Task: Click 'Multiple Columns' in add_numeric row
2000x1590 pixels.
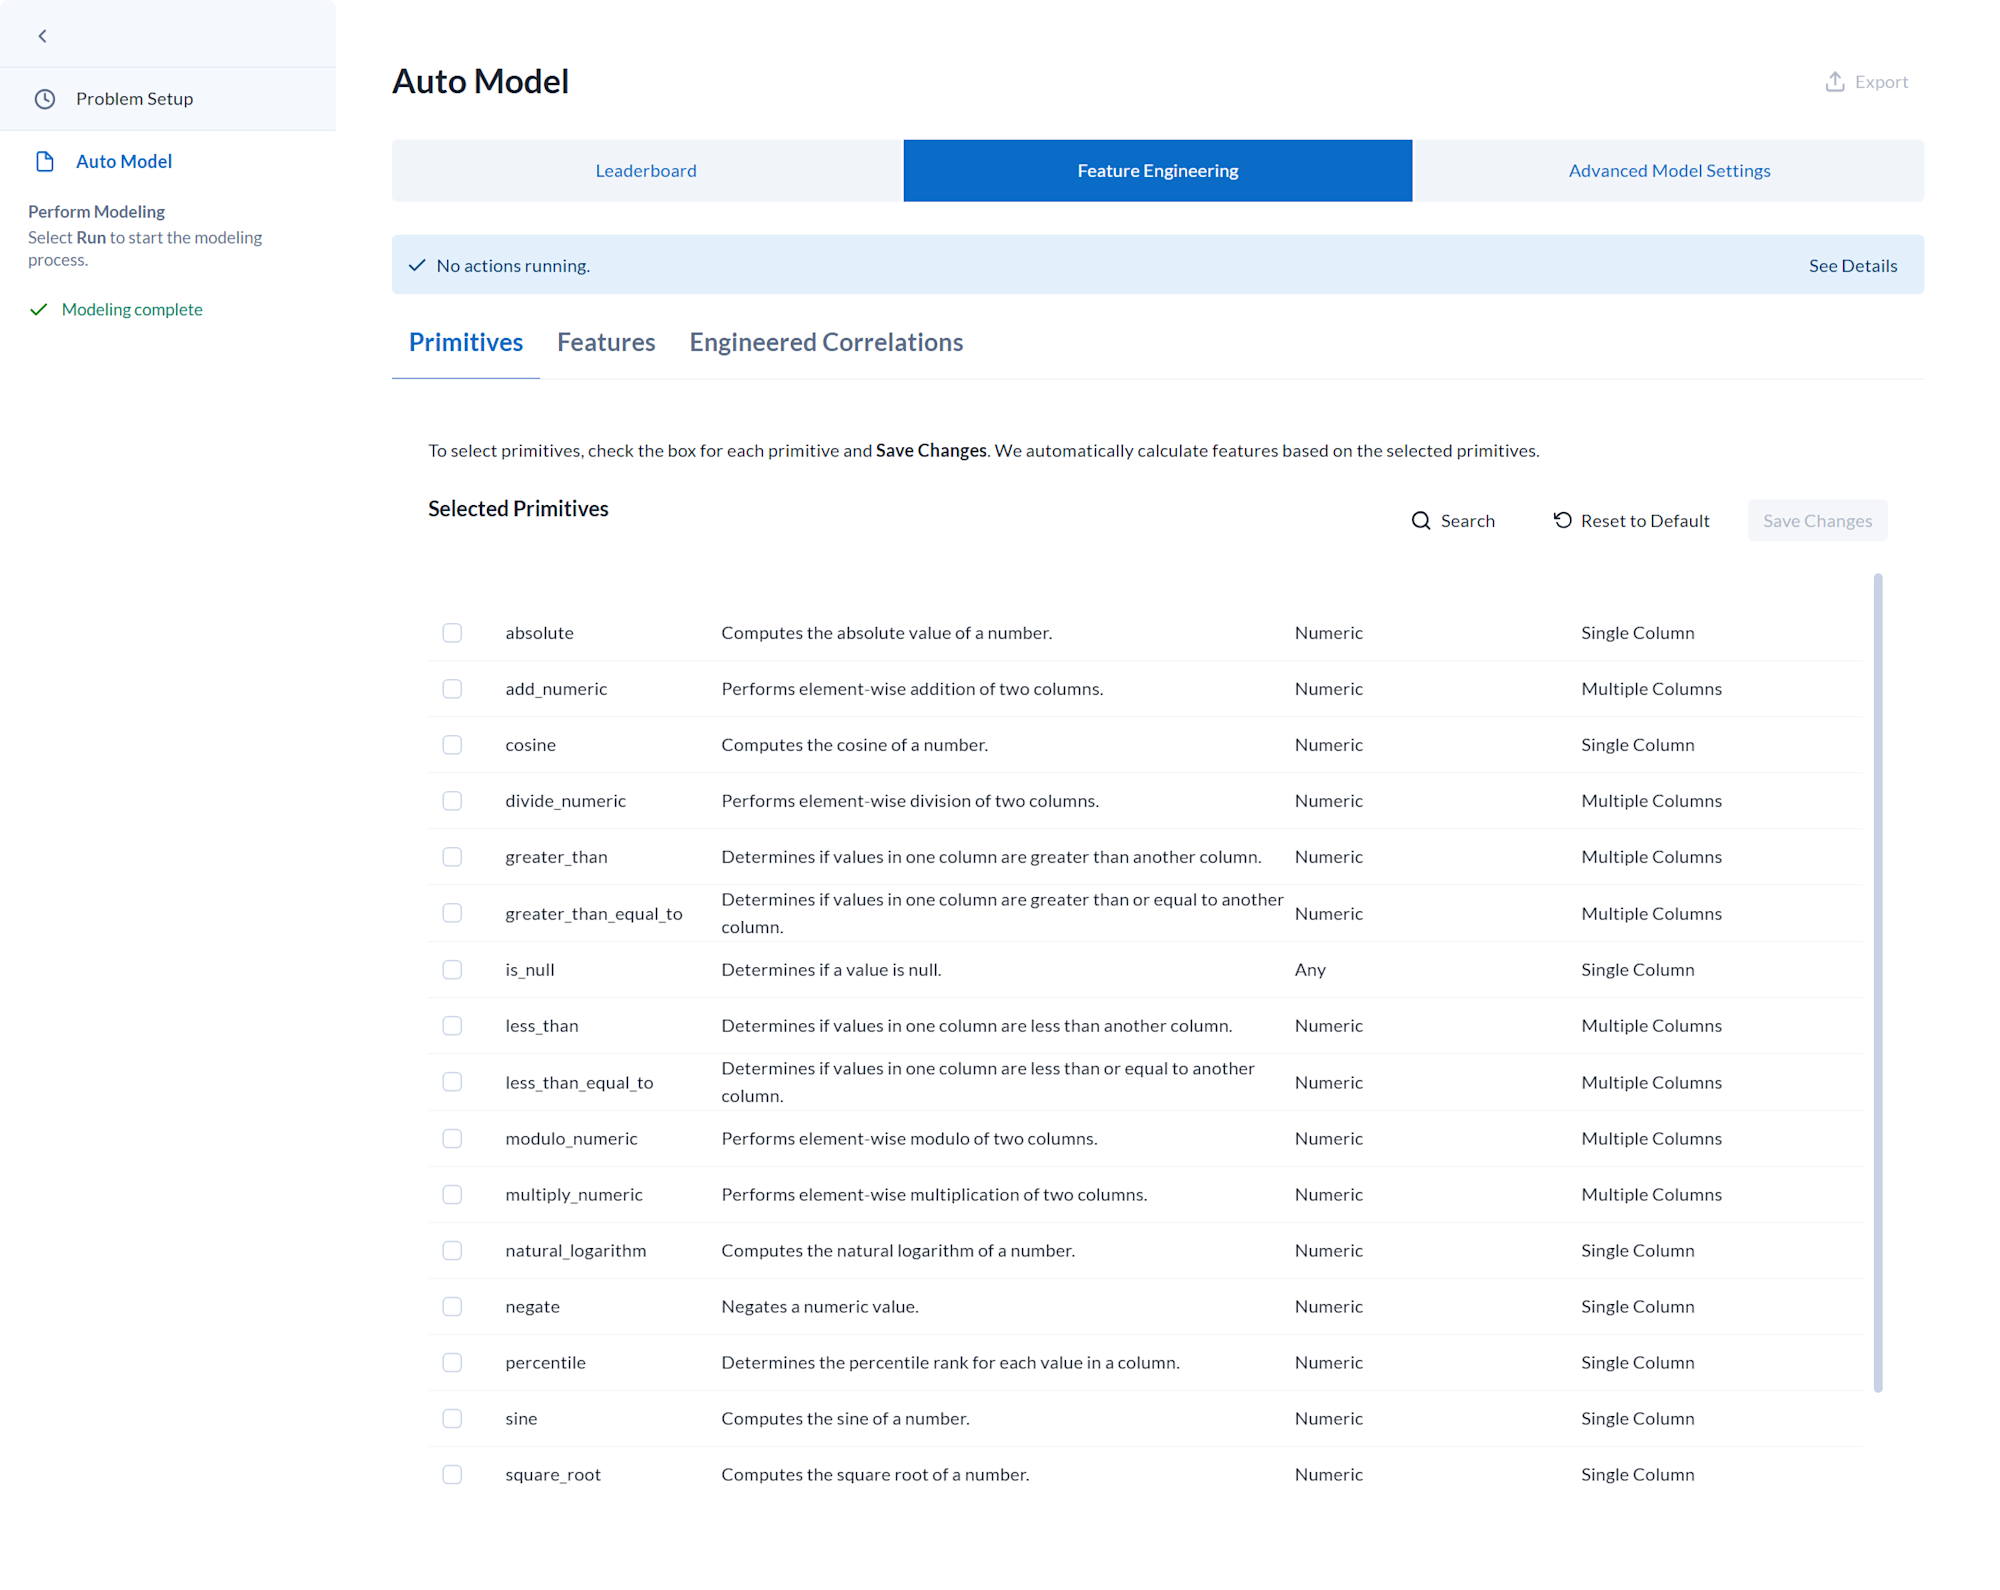Action: [x=1651, y=689]
